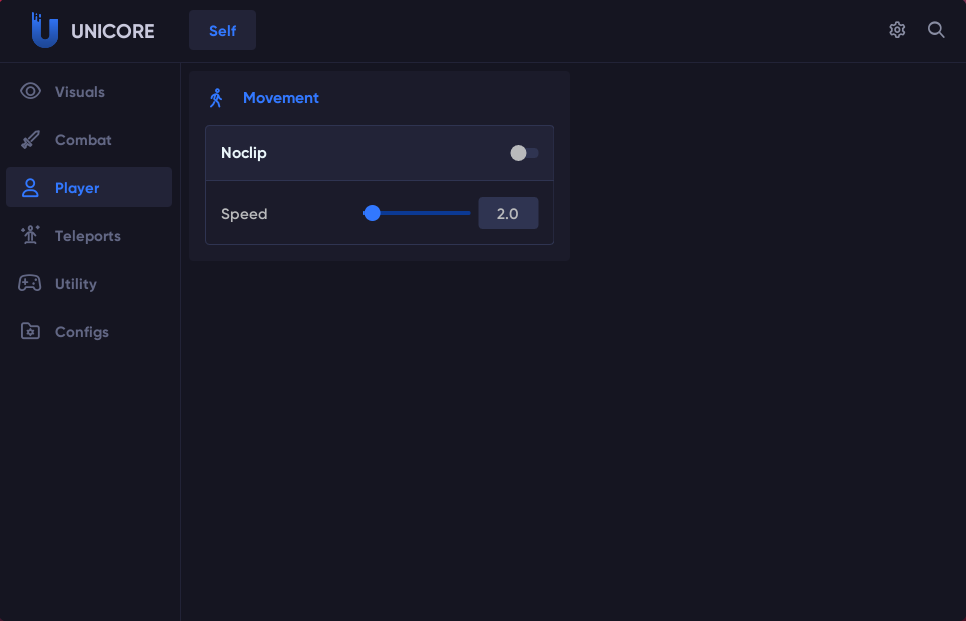The height and width of the screenshot is (621, 966).
Task: Click the Player person icon
Action: 30,188
